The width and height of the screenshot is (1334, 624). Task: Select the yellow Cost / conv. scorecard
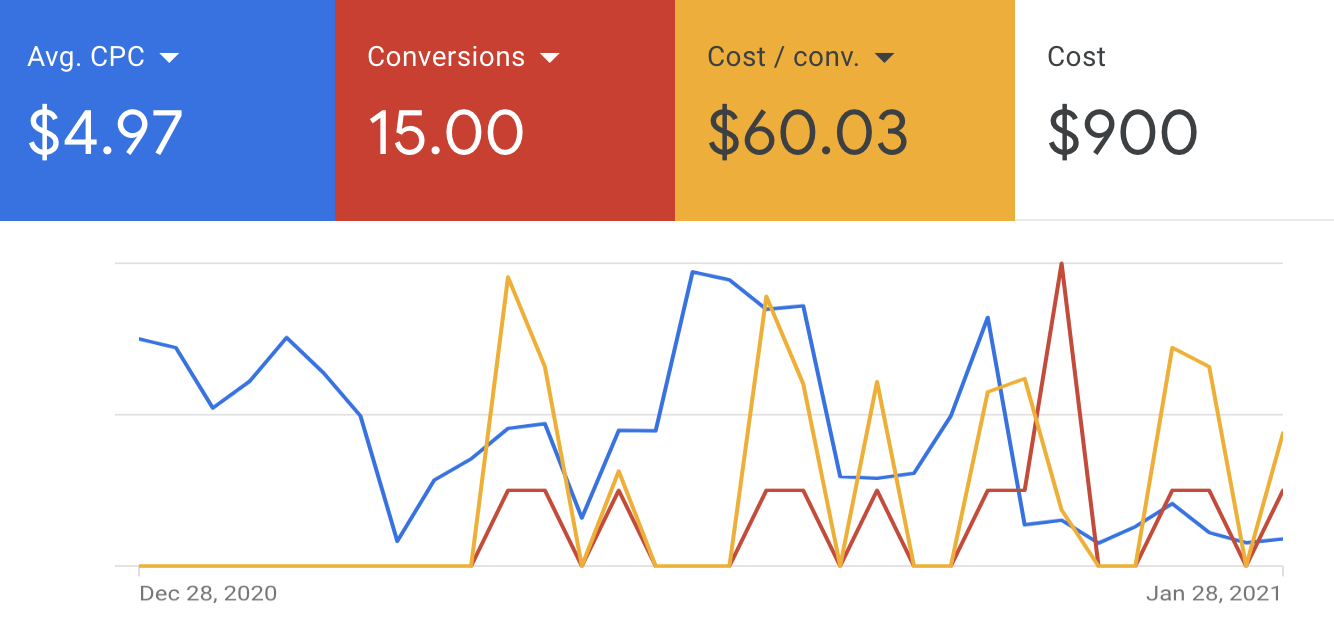(845, 110)
